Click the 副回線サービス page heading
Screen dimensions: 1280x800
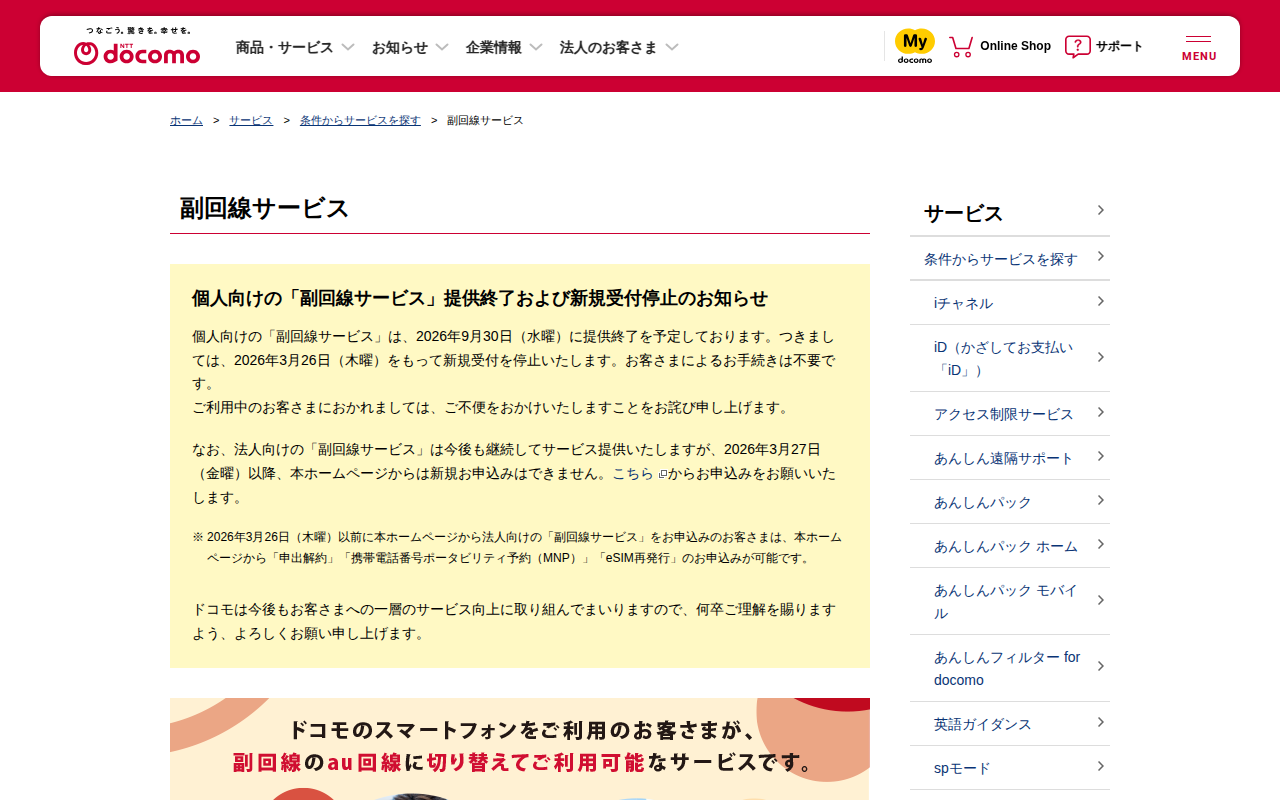point(264,208)
